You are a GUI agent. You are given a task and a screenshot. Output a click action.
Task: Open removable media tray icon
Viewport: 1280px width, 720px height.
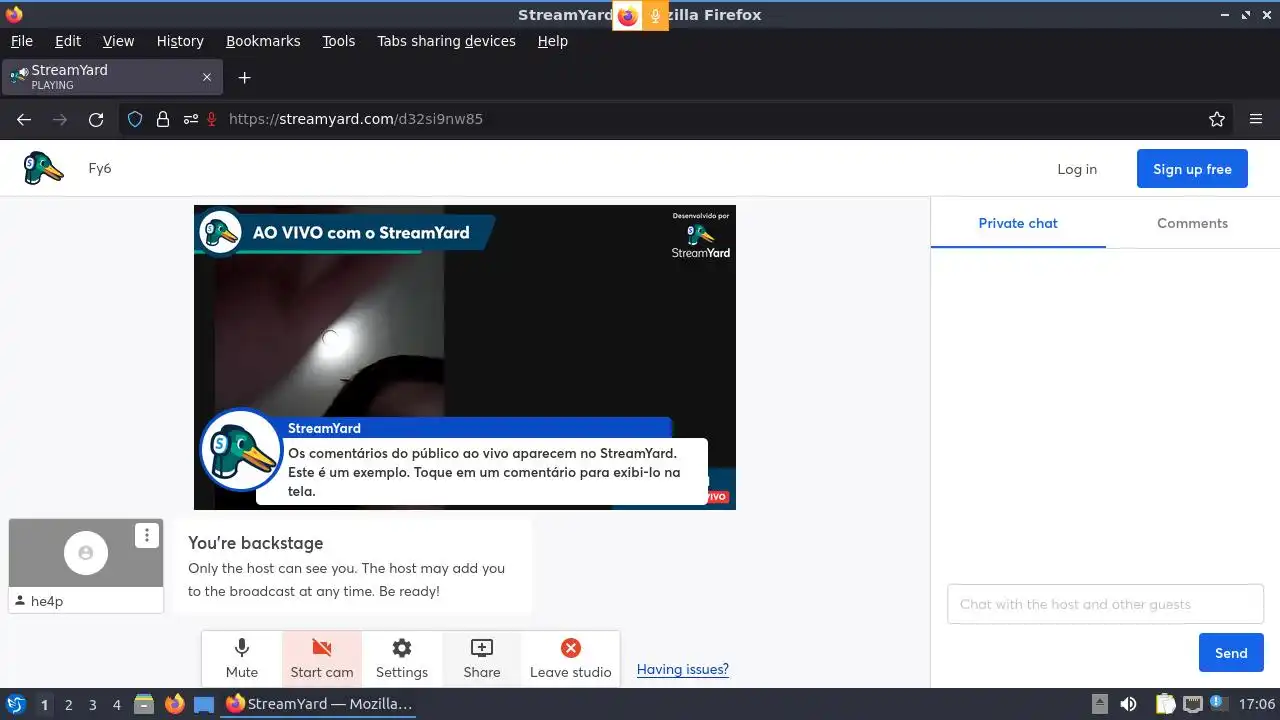point(1099,704)
